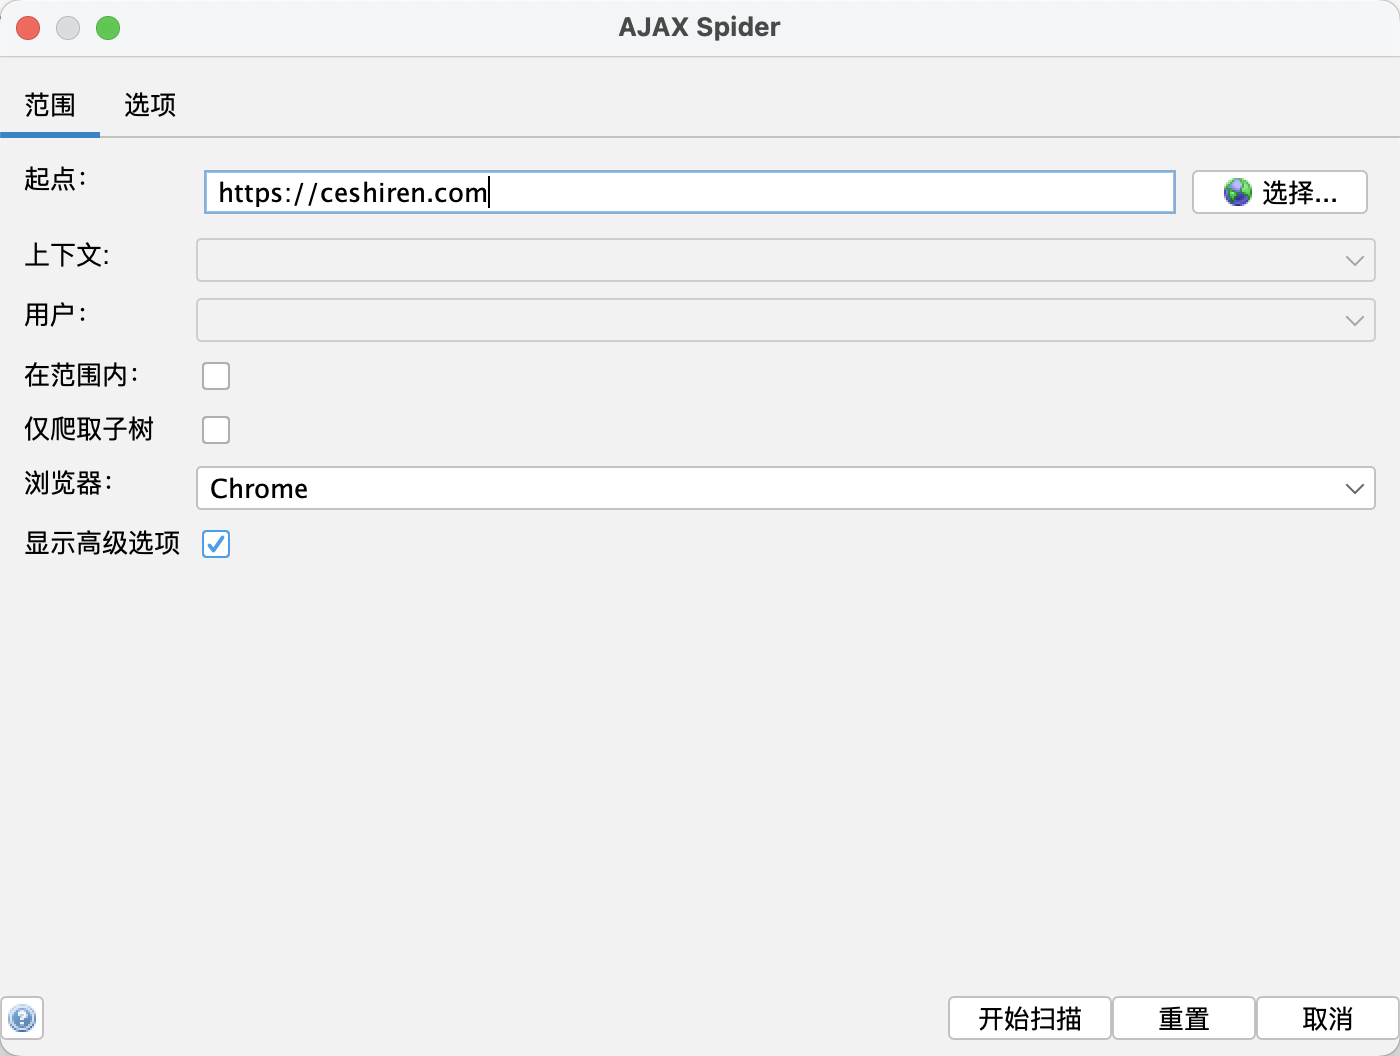Switch to the 选项 tab
The image size is (1400, 1056).
pos(150,105)
